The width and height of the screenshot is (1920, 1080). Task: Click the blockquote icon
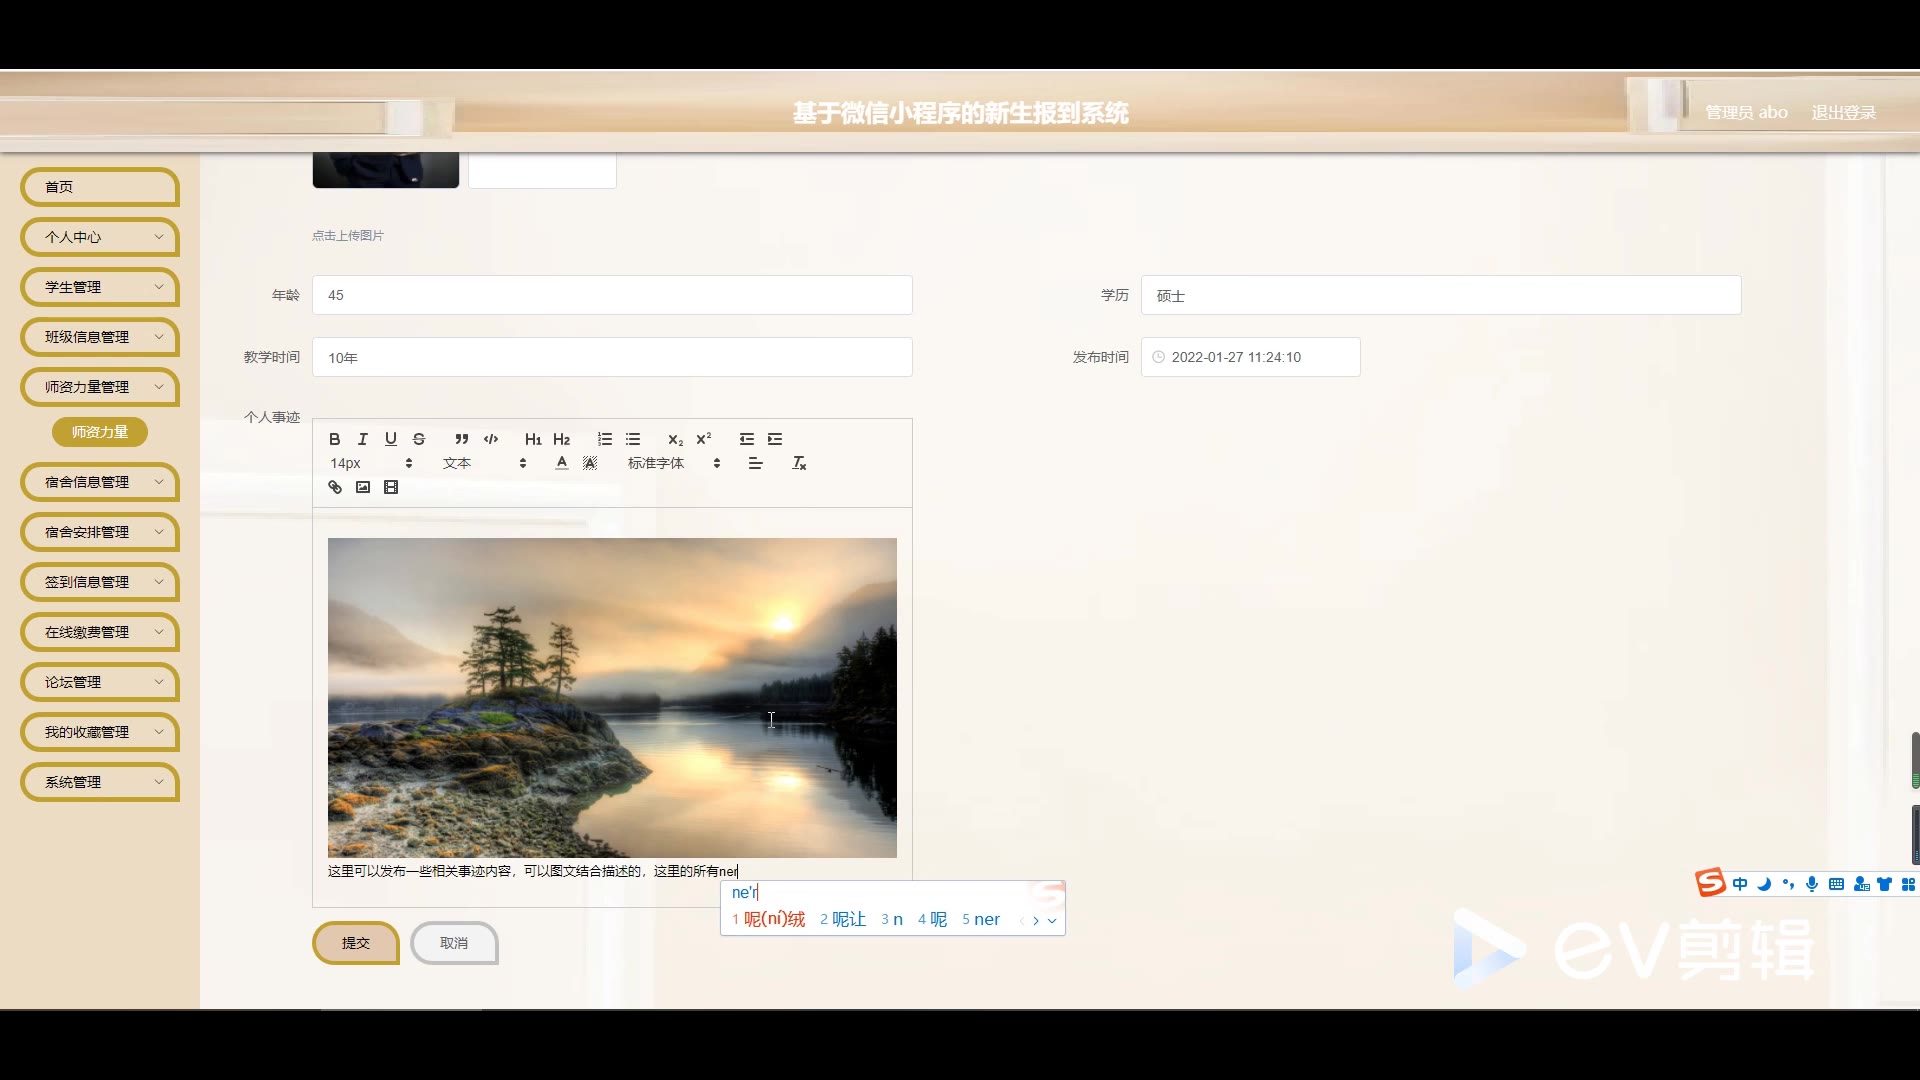coord(461,439)
